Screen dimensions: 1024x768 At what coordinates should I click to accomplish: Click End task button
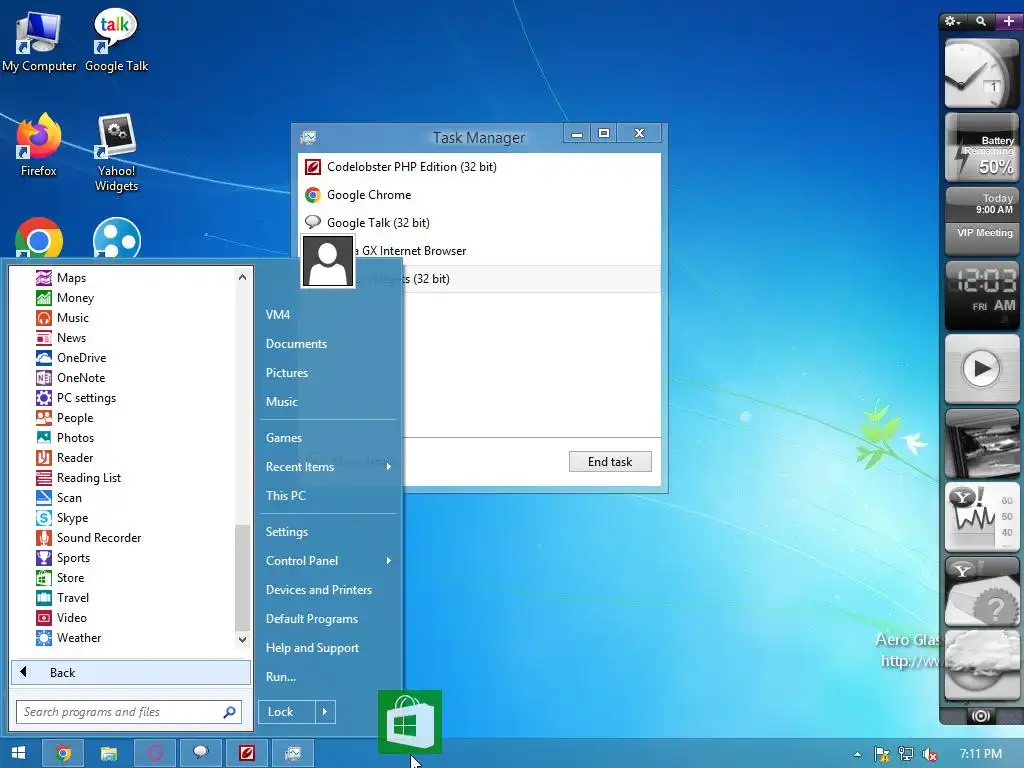point(610,462)
